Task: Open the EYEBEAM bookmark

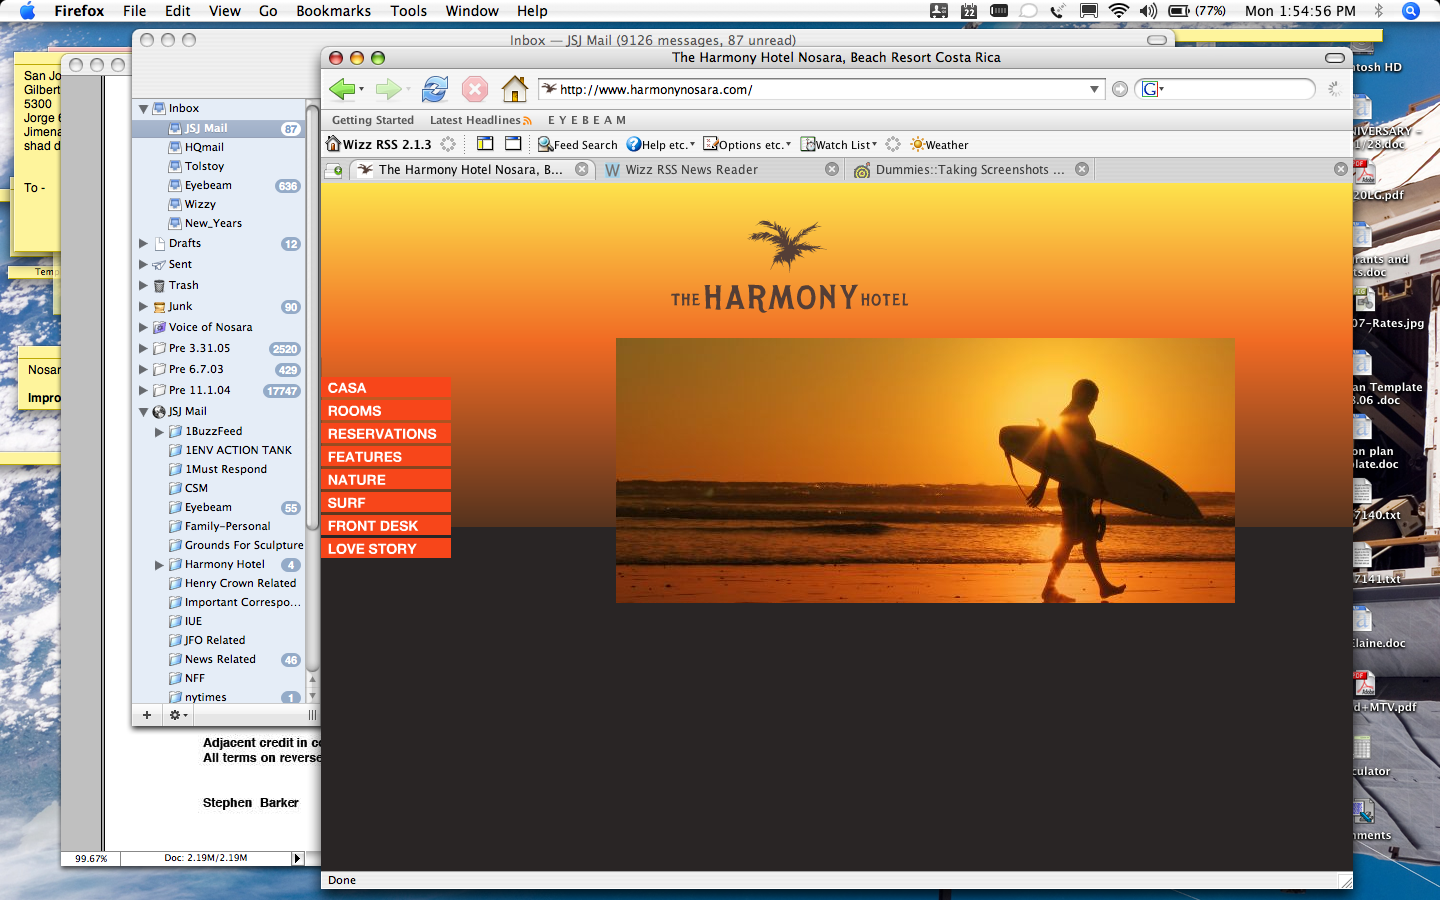Action: 587,120
